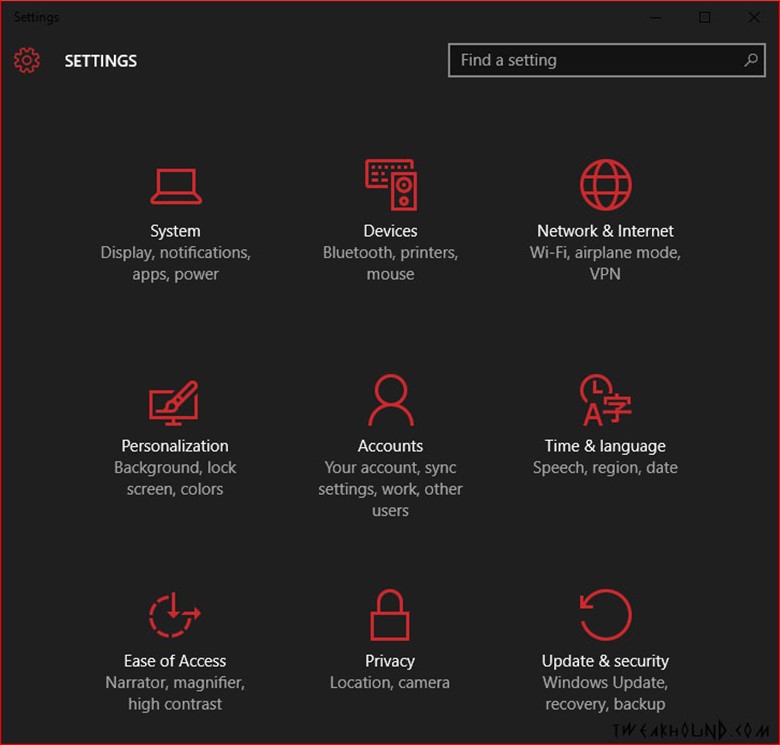Click the Ease of Access dashed clock icon

click(174, 615)
